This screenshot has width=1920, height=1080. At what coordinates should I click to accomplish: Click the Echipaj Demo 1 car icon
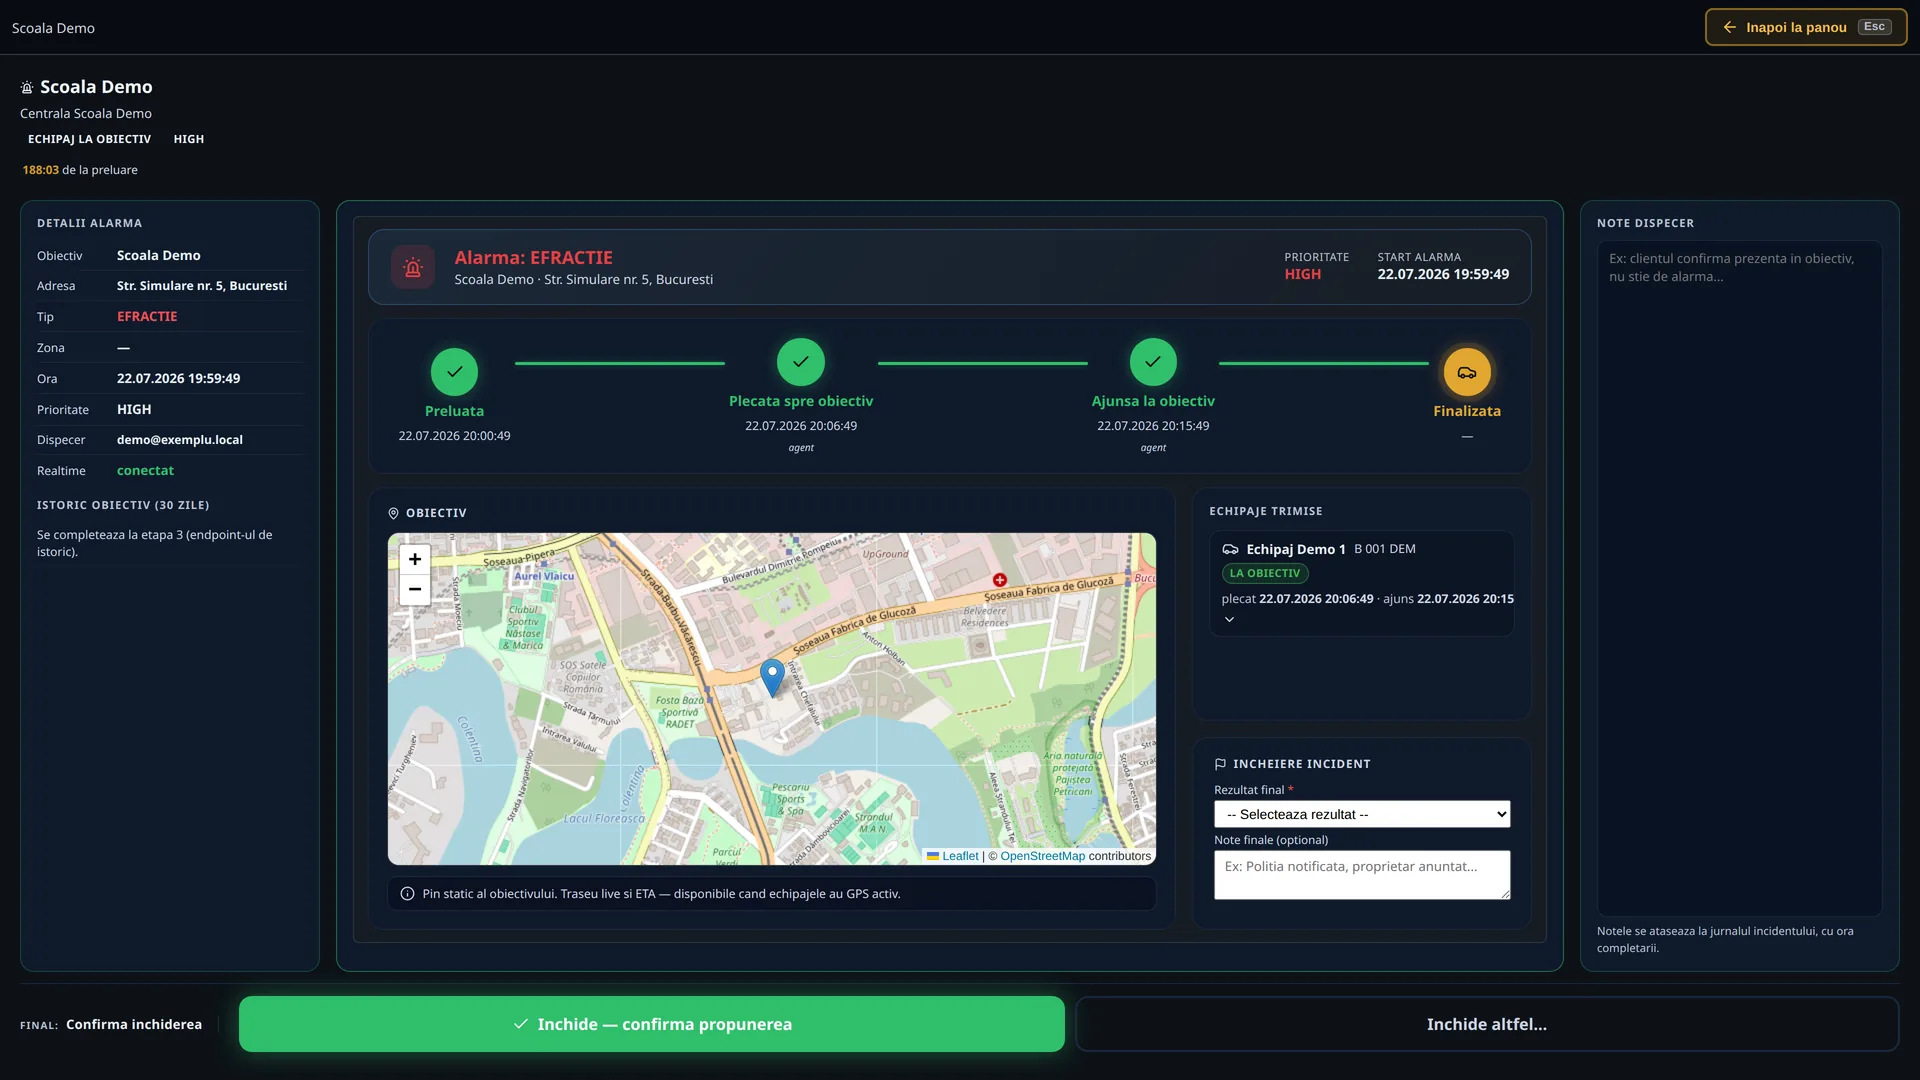1230,549
